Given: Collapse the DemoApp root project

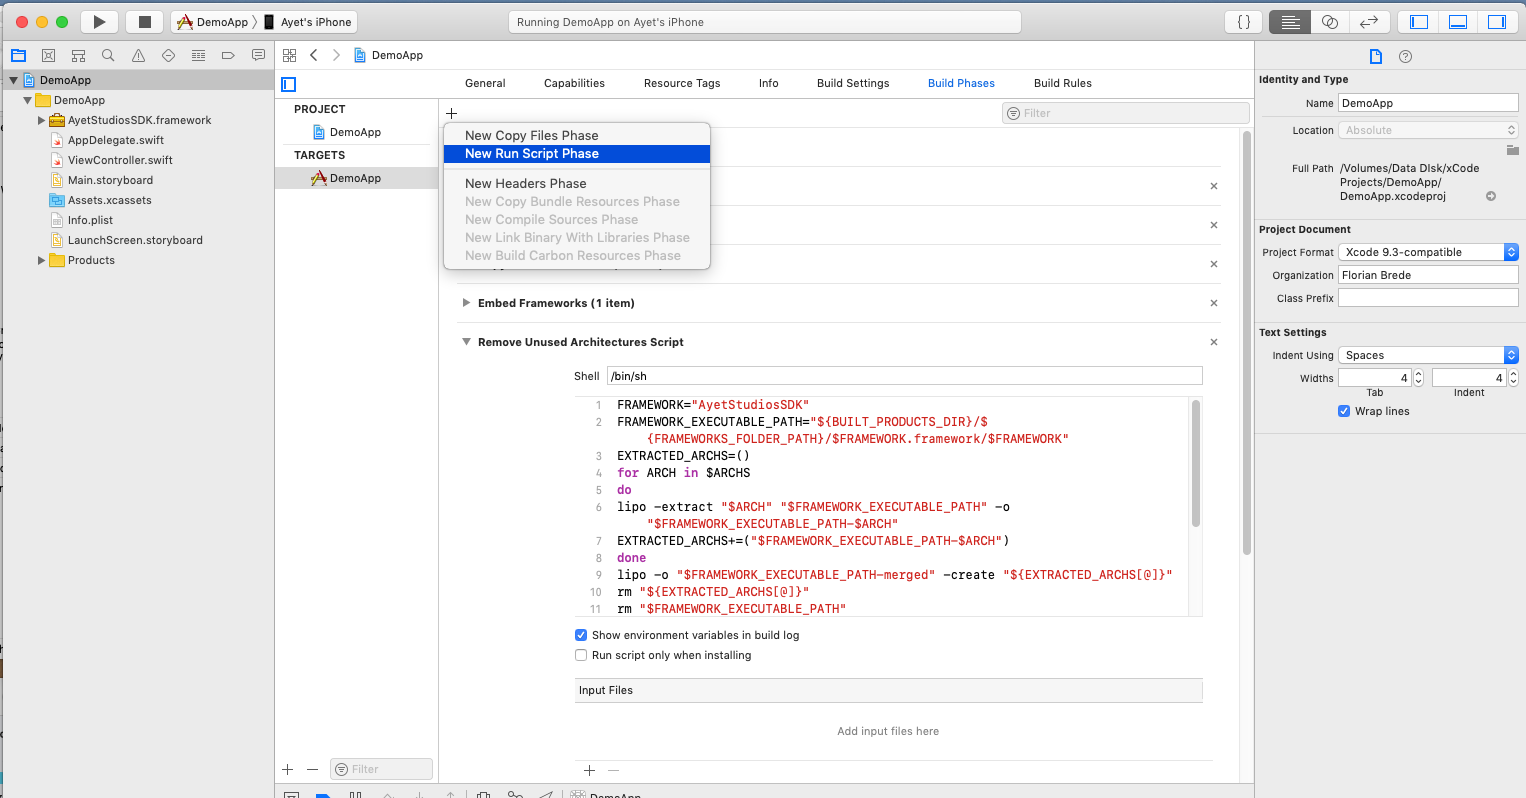Looking at the screenshot, I should click(x=14, y=80).
